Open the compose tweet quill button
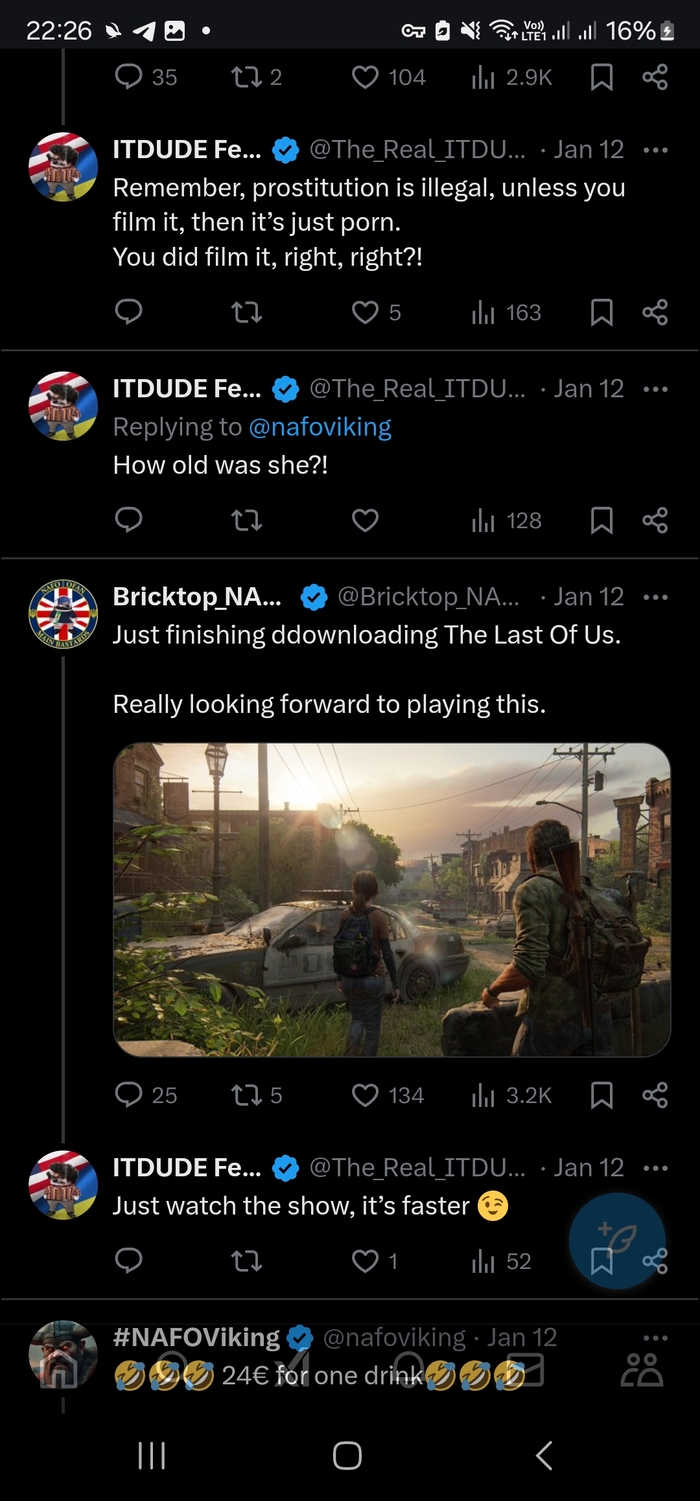The image size is (700, 1501). (x=618, y=1239)
